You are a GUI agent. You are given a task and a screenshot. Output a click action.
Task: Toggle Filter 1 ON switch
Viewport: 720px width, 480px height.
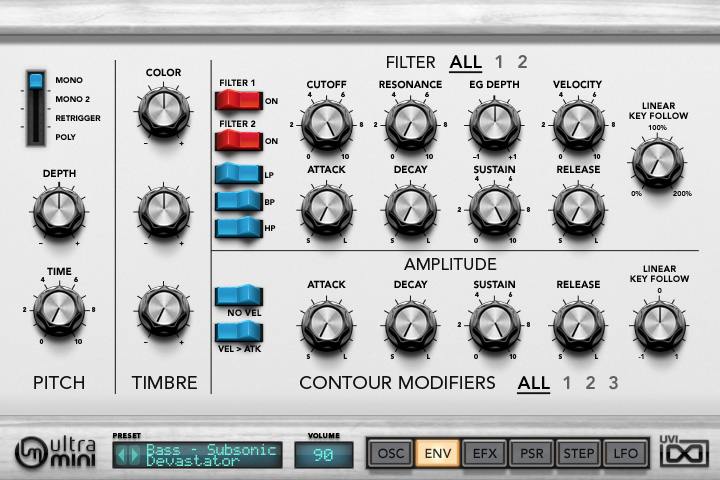[x=239, y=100]
